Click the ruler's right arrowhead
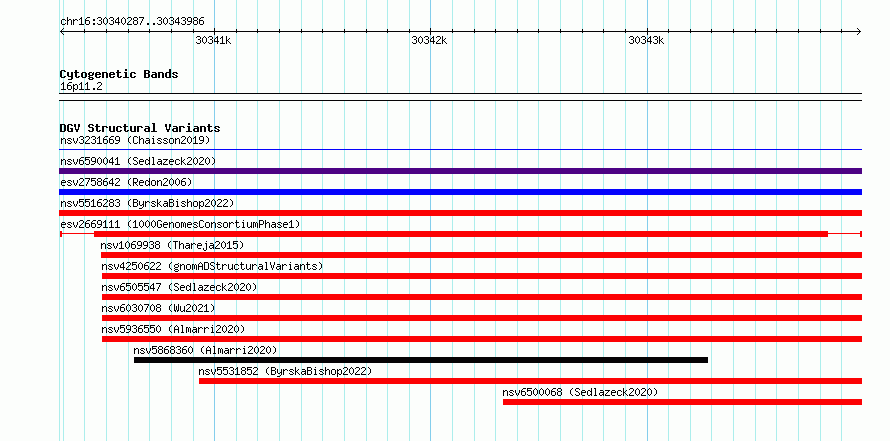 pyautogui.click(x=859, y=31)
